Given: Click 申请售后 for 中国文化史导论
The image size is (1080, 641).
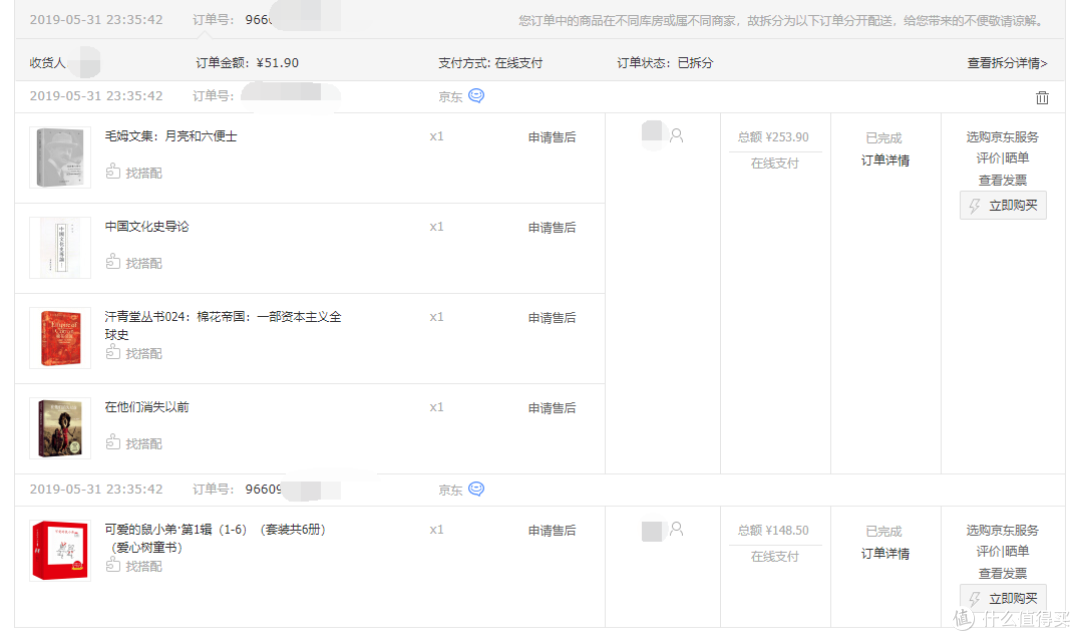Looking at the screenshot, I should [552, 227].
